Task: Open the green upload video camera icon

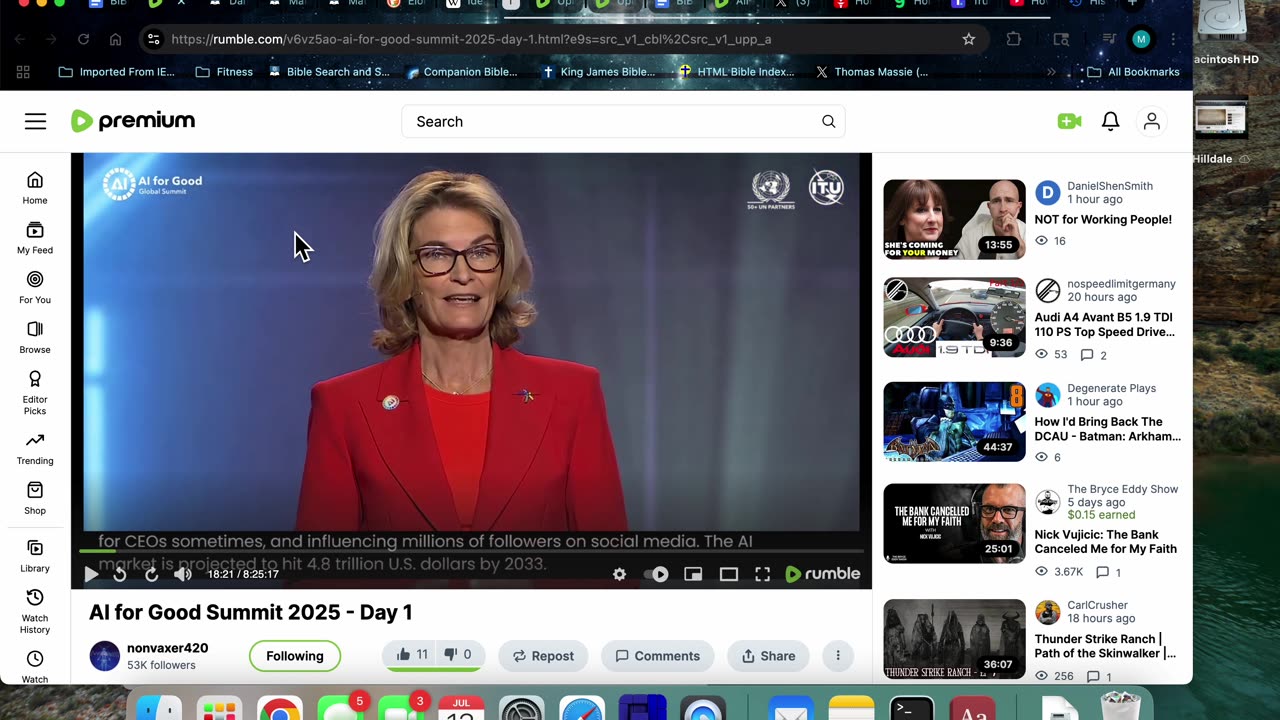Action: [1069, 121]
